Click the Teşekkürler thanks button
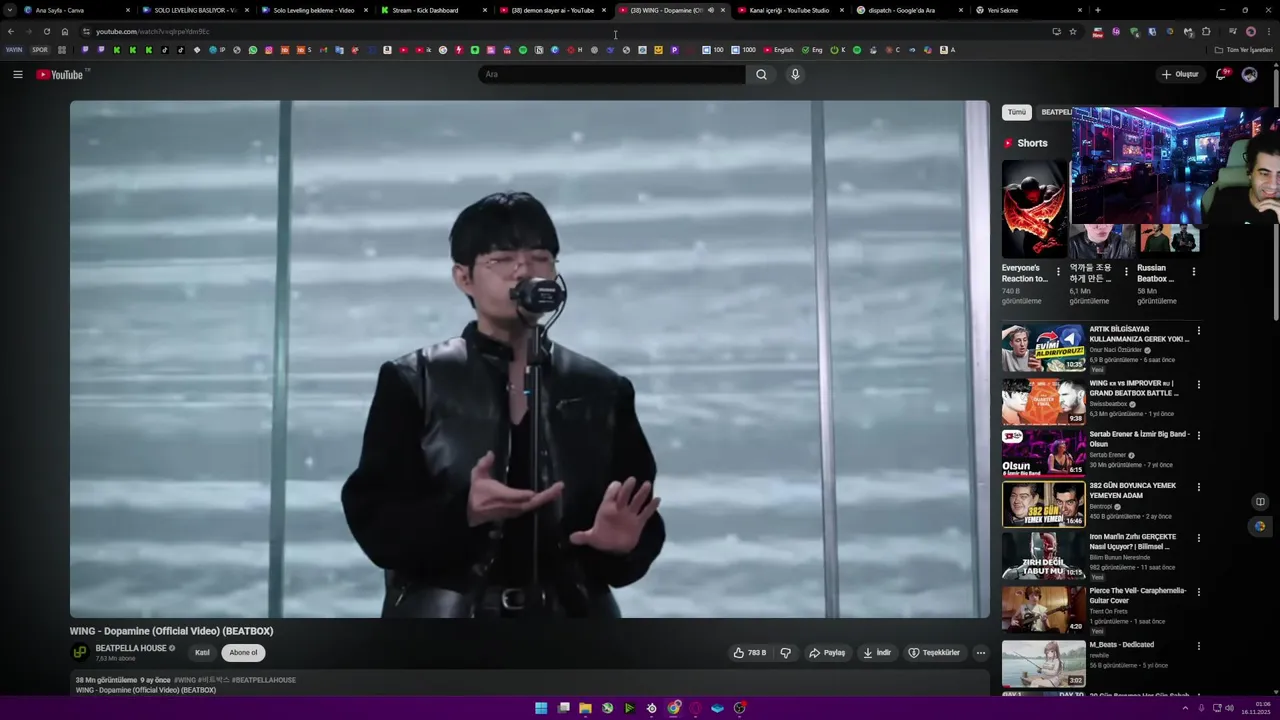1280x720 pixels. [934, 653]
